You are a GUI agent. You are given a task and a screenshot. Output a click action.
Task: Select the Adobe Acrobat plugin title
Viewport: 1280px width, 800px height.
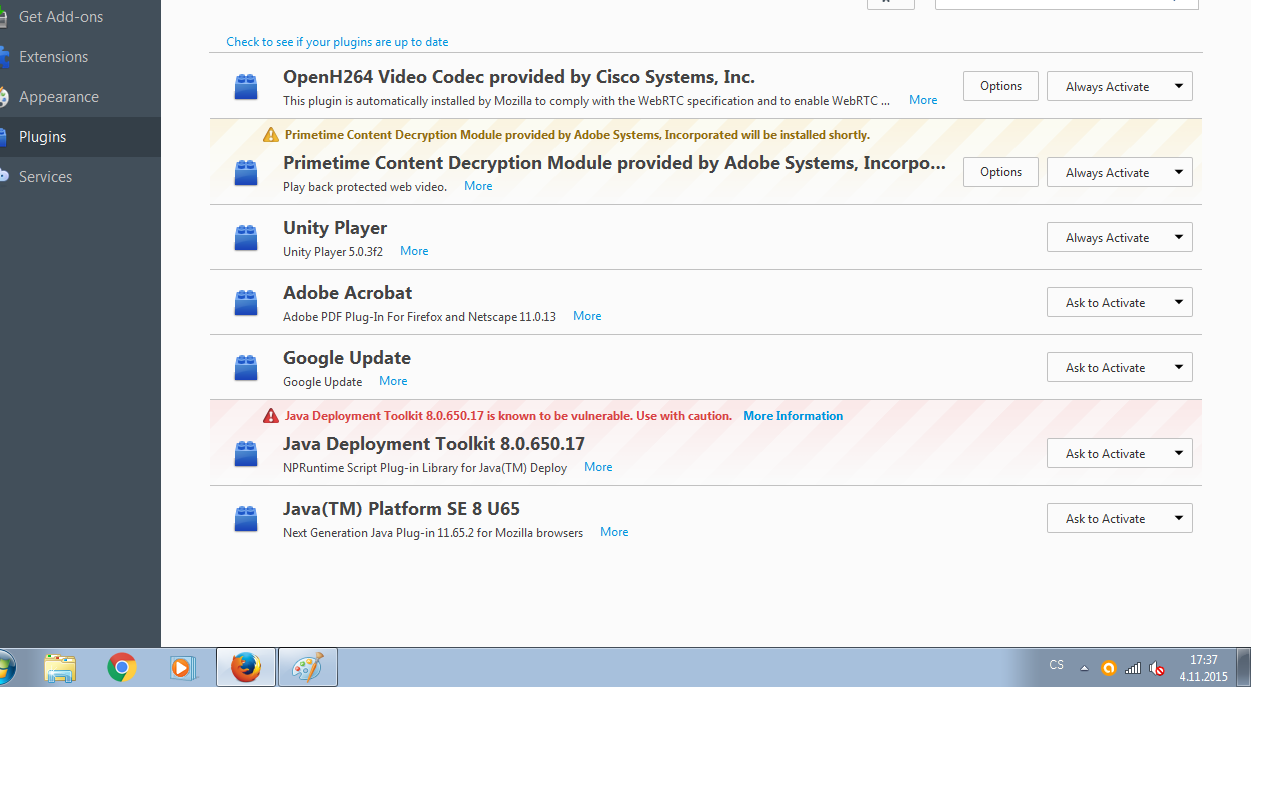point(347,293)
